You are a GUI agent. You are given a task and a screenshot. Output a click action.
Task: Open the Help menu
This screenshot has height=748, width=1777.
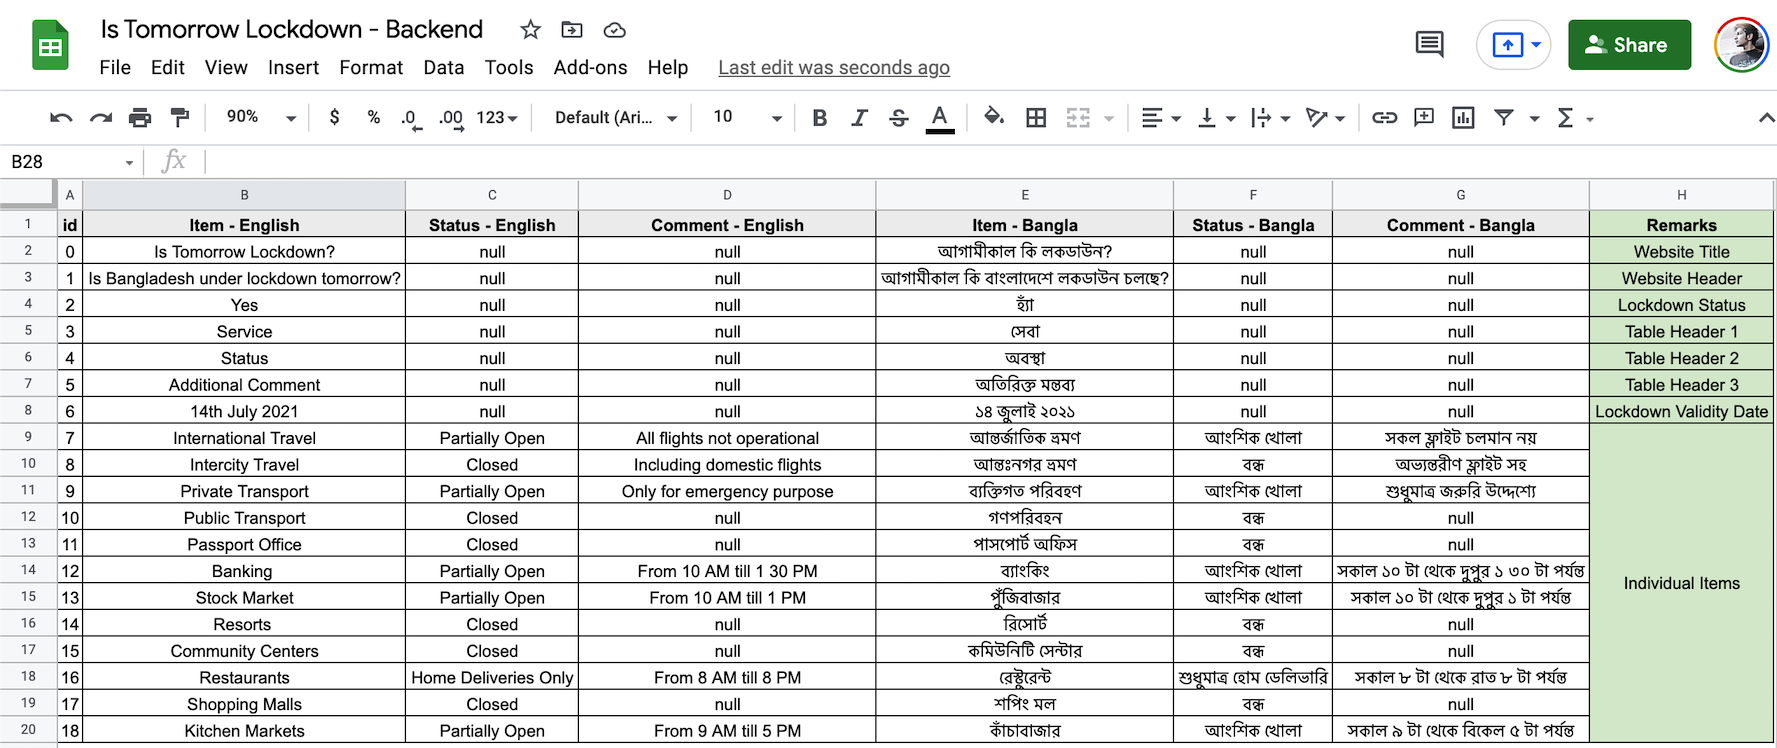point(668,68)
